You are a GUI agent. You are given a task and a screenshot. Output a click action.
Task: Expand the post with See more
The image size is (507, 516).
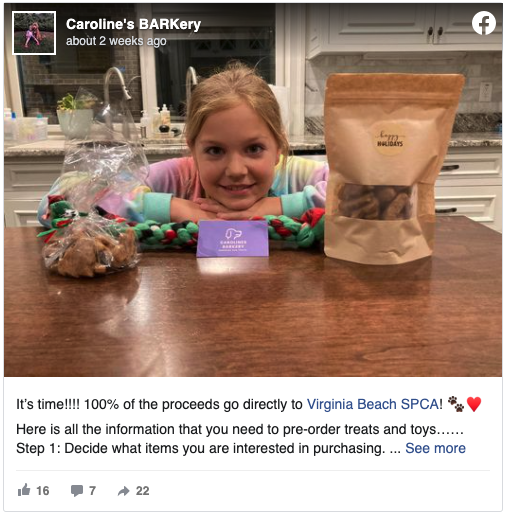[435, 448]
